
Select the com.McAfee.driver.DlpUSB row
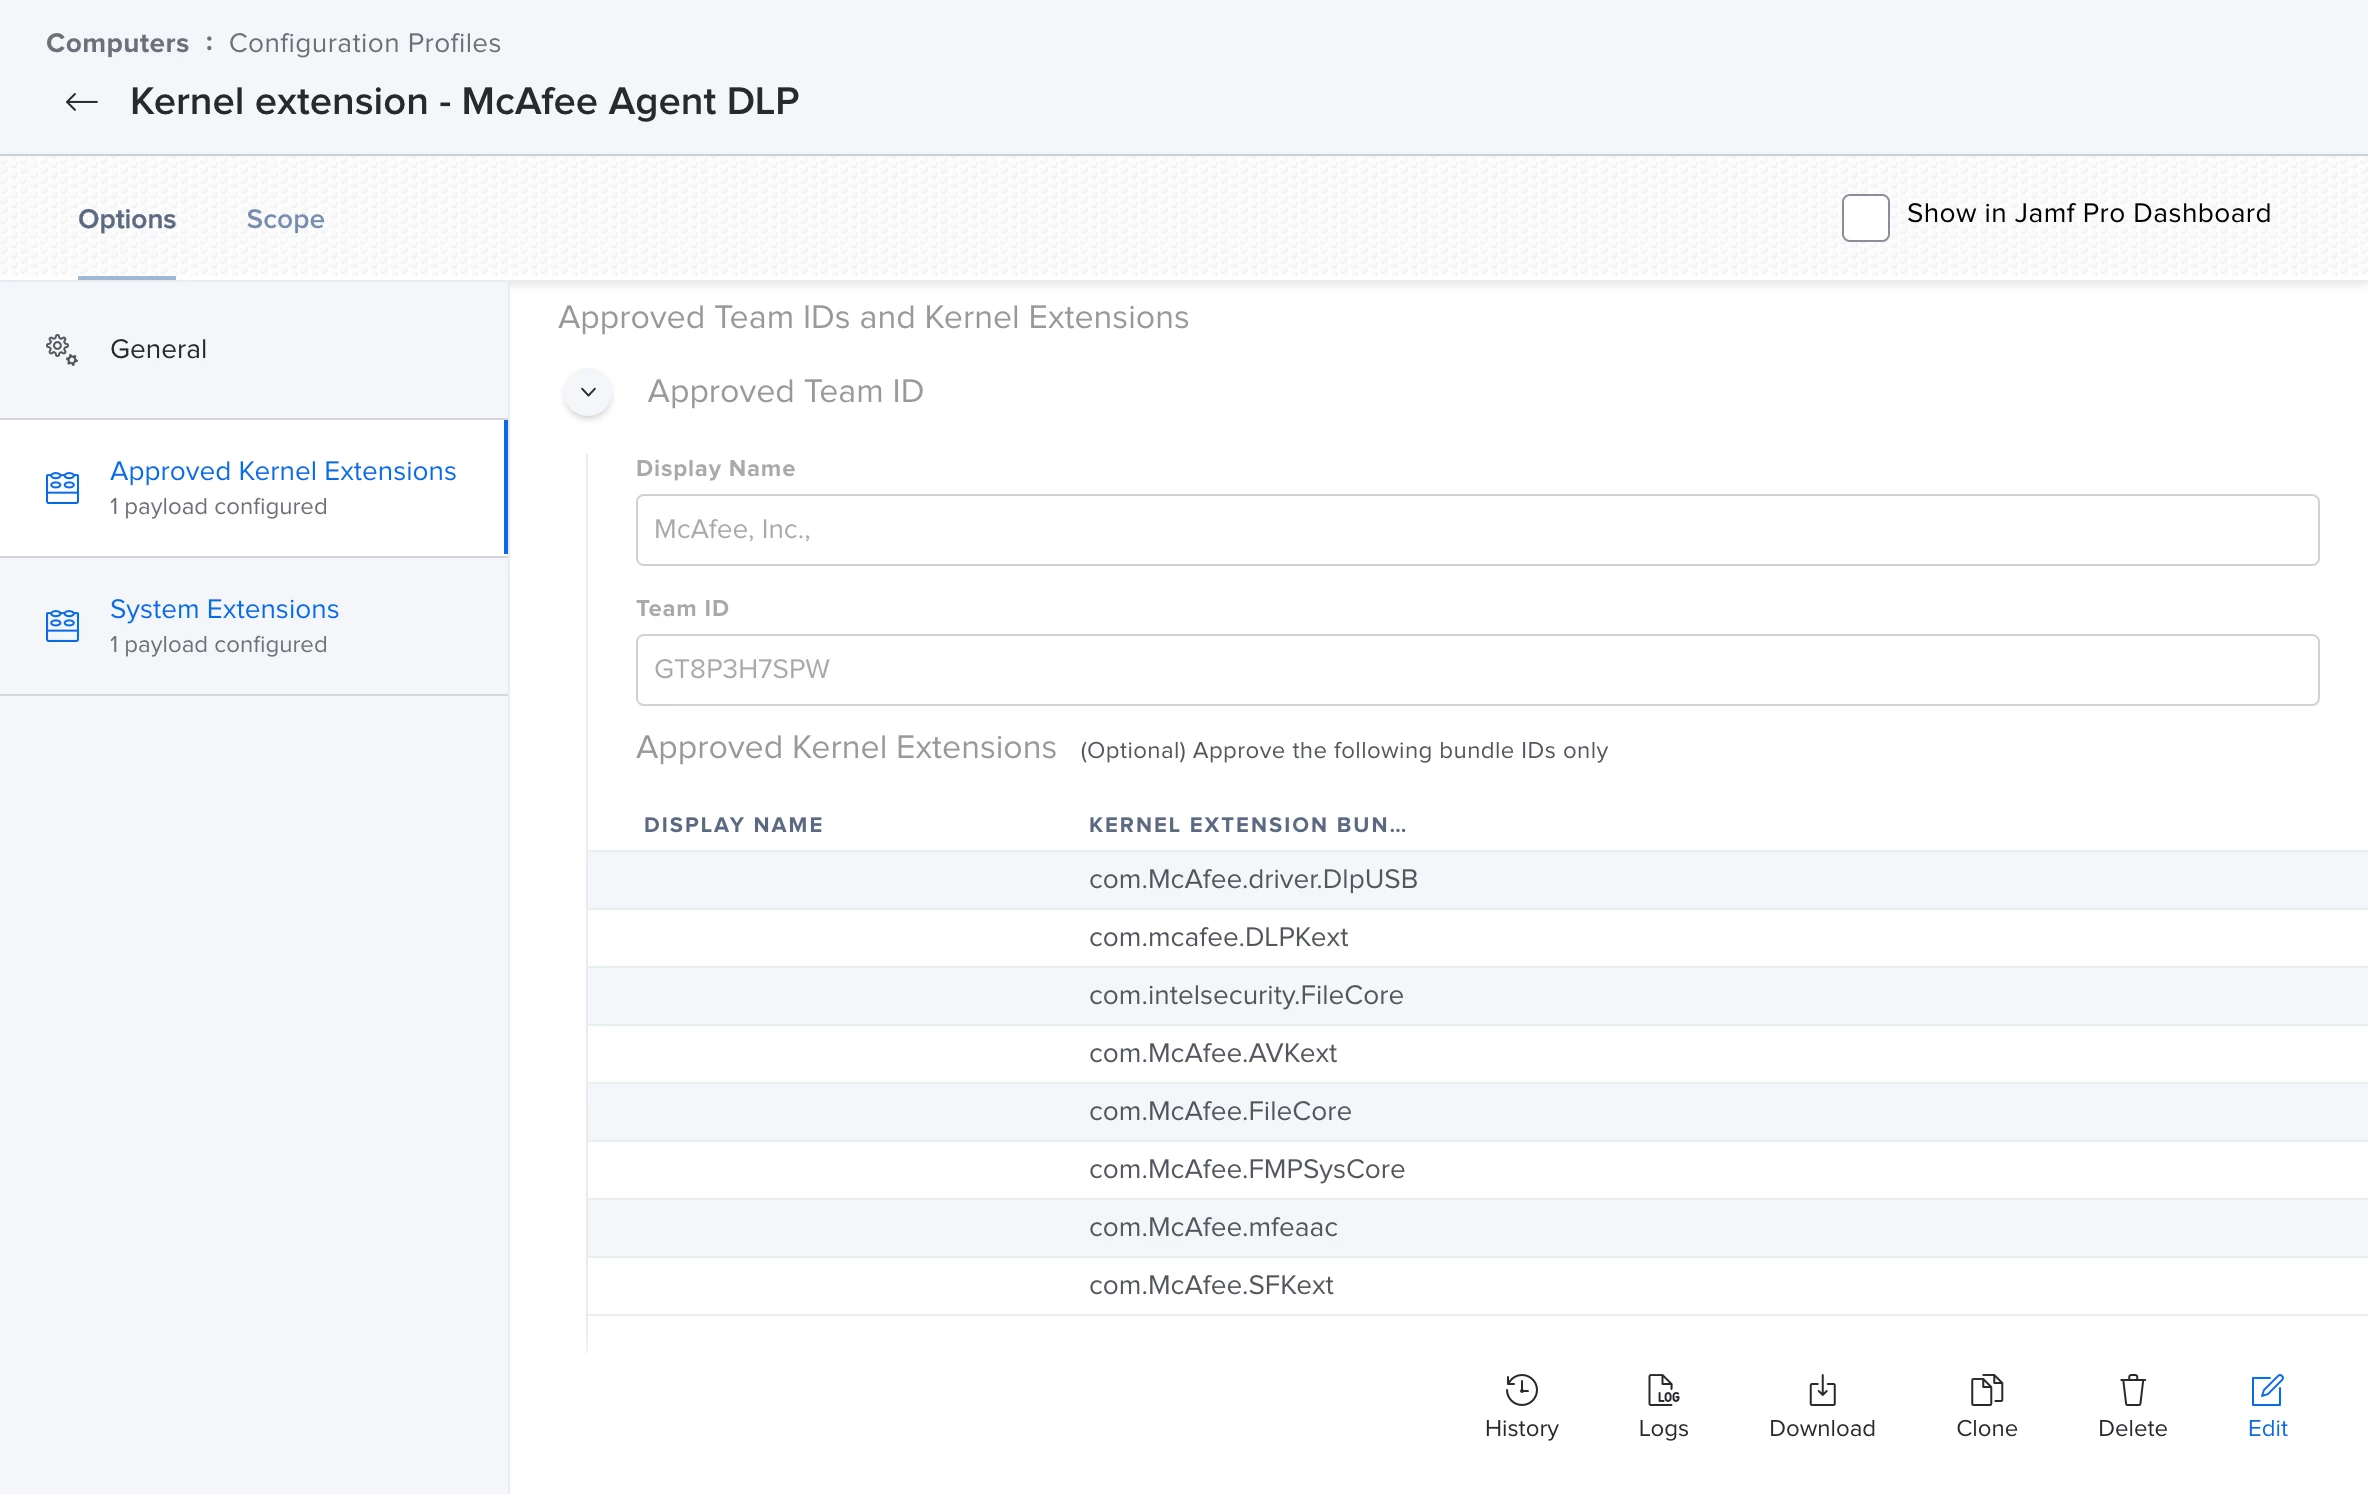1477,880
